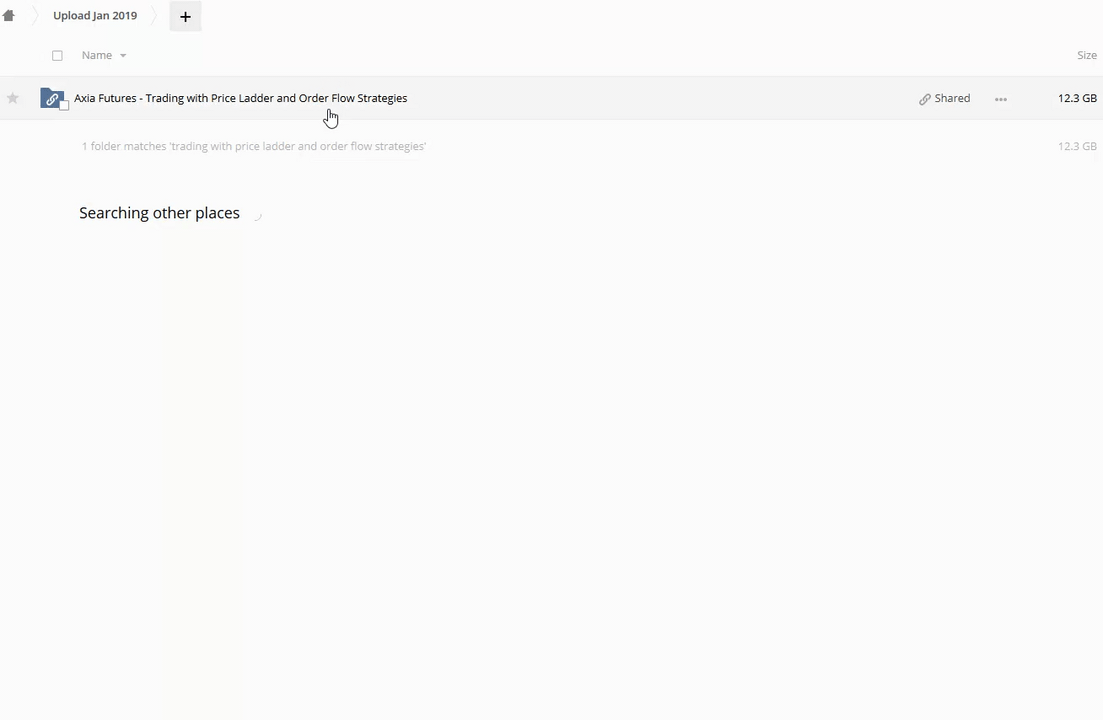Viewport: 1103px width, 720px height.
Task: Open the Upload Jan 2019 breadcrumb
Action: (95, 15)
